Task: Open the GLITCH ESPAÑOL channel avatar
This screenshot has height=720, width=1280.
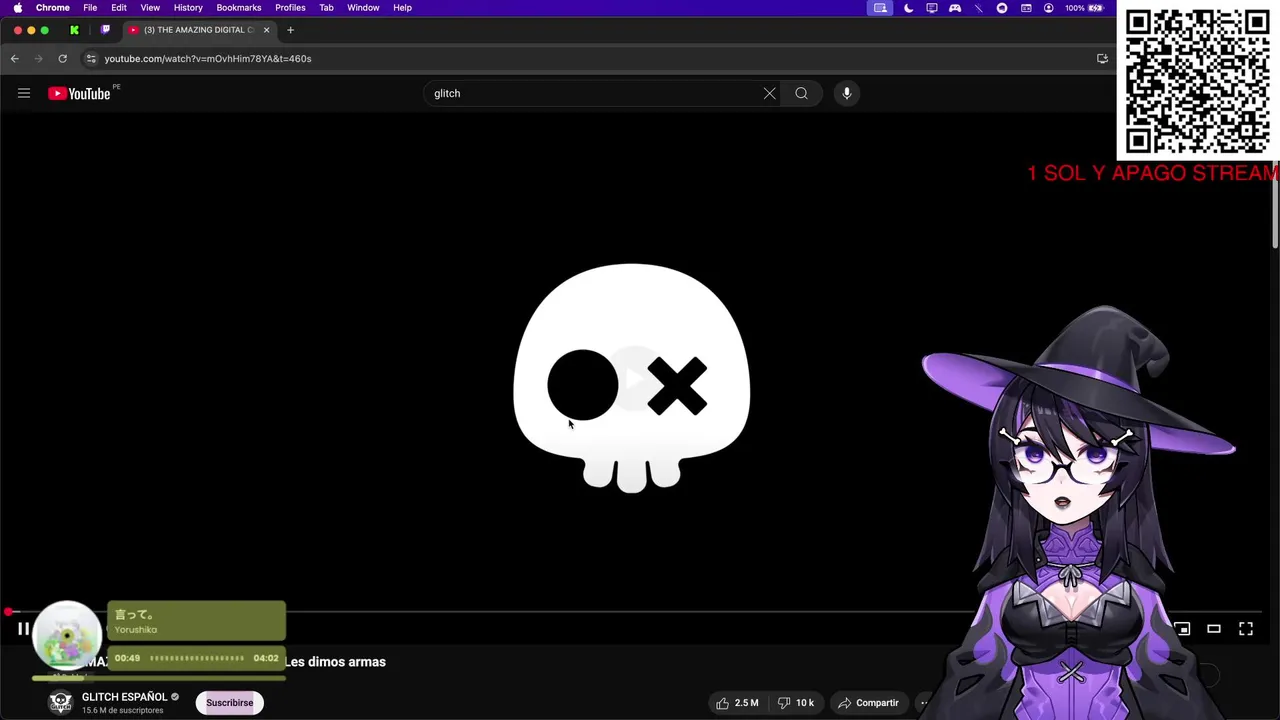Action: click(61, 703)
